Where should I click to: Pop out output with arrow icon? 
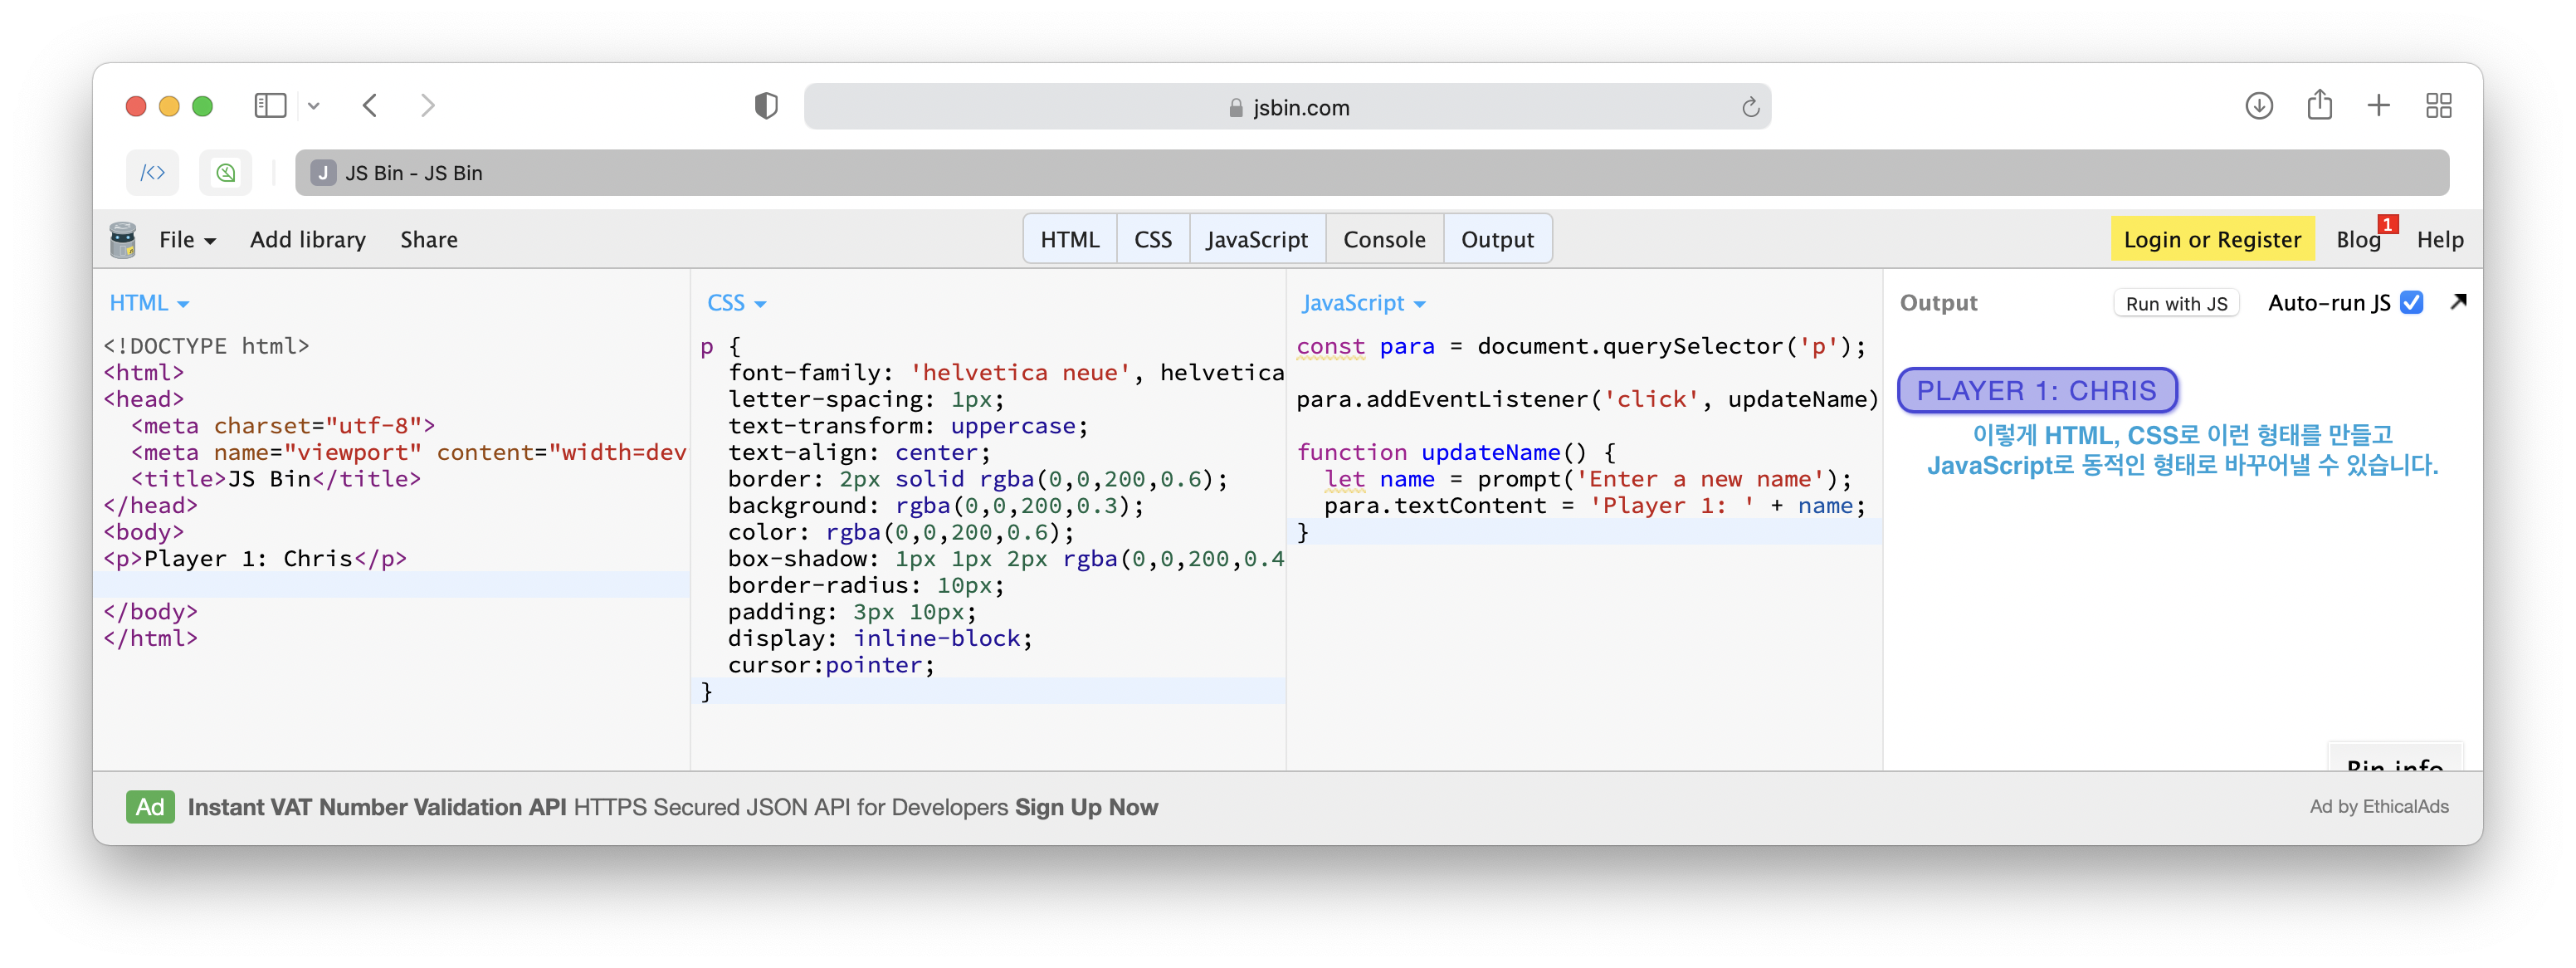pos(2459,301)
